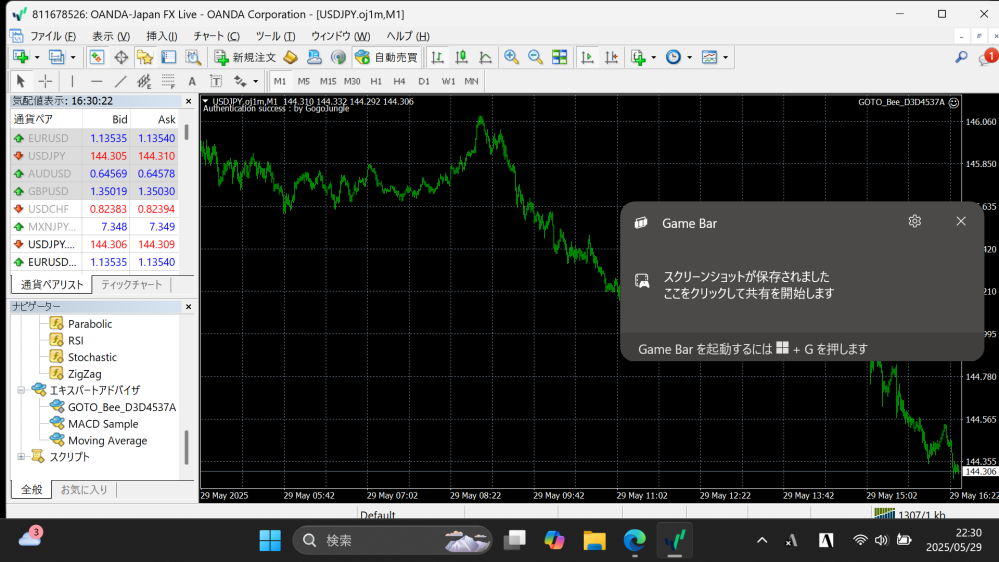Open the ファイル menu
The image size is (999, 562).
coord(53,36)
